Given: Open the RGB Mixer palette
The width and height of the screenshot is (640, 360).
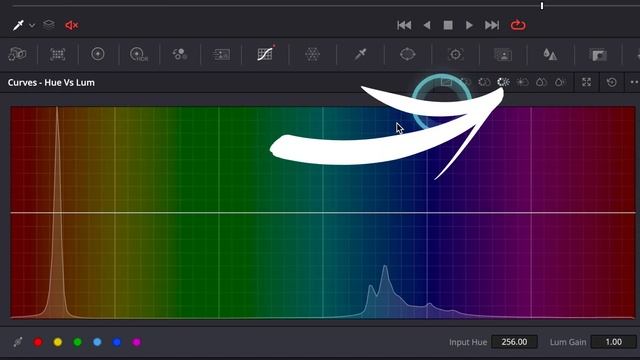Looking at the screenshot, I should (x=180, y=54).
